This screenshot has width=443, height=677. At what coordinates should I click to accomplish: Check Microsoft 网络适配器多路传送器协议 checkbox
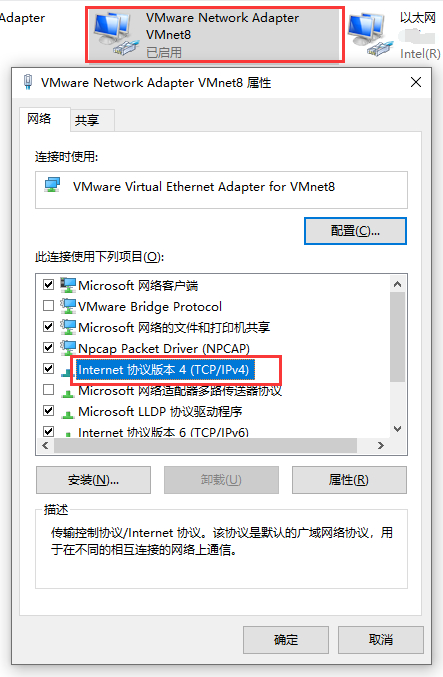(x=48, y=389)
